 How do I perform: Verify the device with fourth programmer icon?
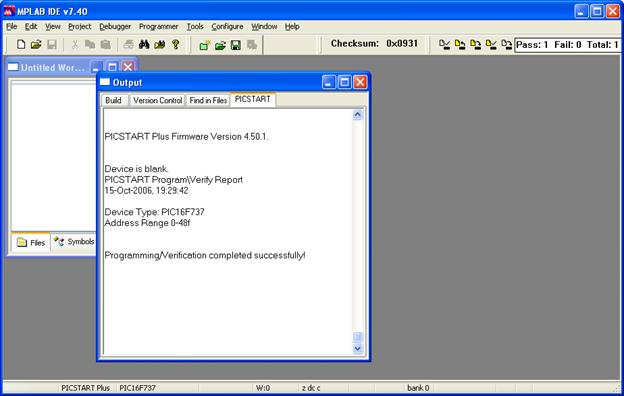[491, 45]
